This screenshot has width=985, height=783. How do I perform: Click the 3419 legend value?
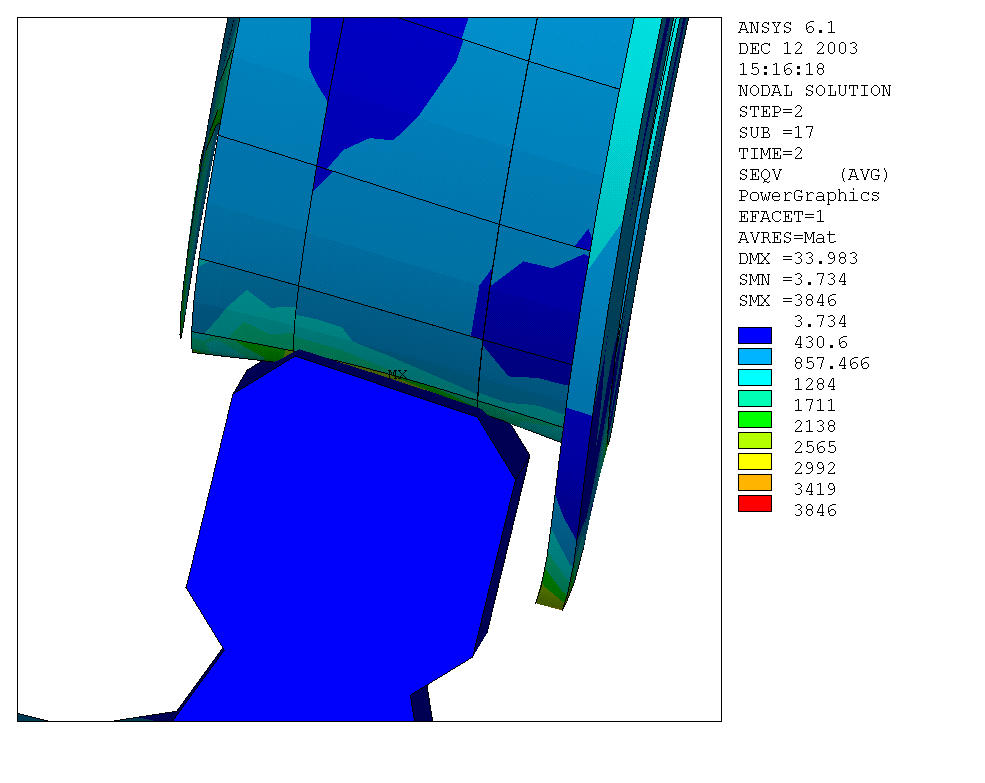[815, 490]
